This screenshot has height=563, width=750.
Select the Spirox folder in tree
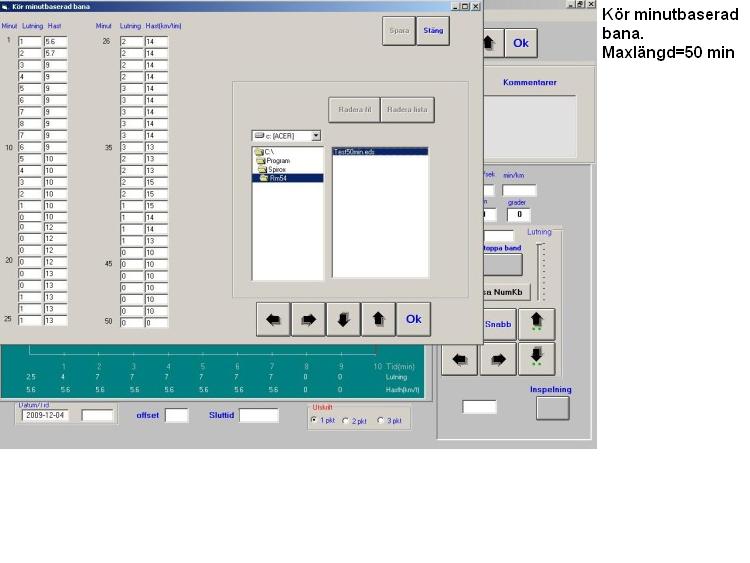click(277, 169)
